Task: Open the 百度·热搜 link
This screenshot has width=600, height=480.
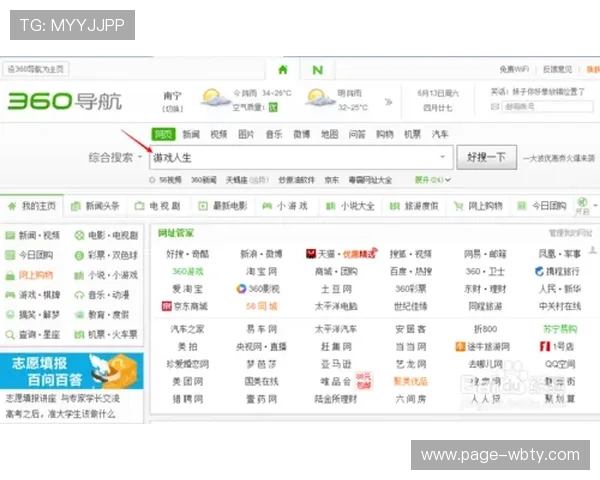Action: click(x=411, y=271)
